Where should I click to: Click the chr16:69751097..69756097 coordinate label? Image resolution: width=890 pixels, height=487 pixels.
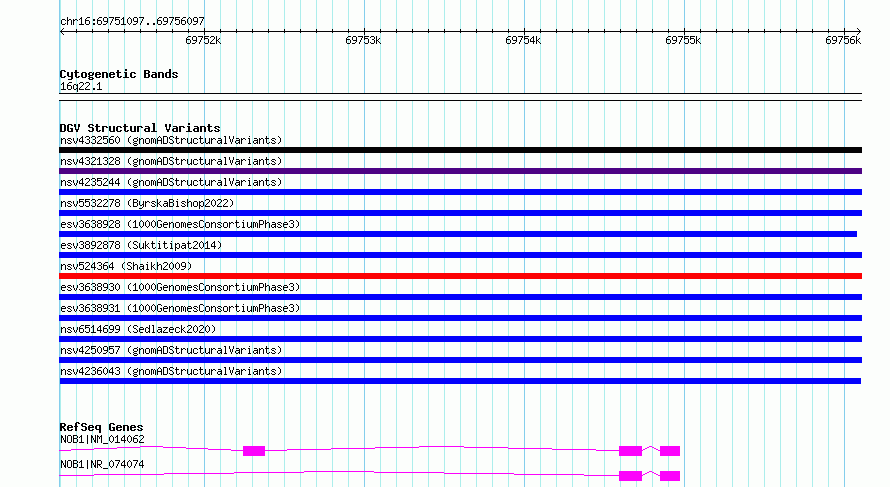[x=132, y=22]
